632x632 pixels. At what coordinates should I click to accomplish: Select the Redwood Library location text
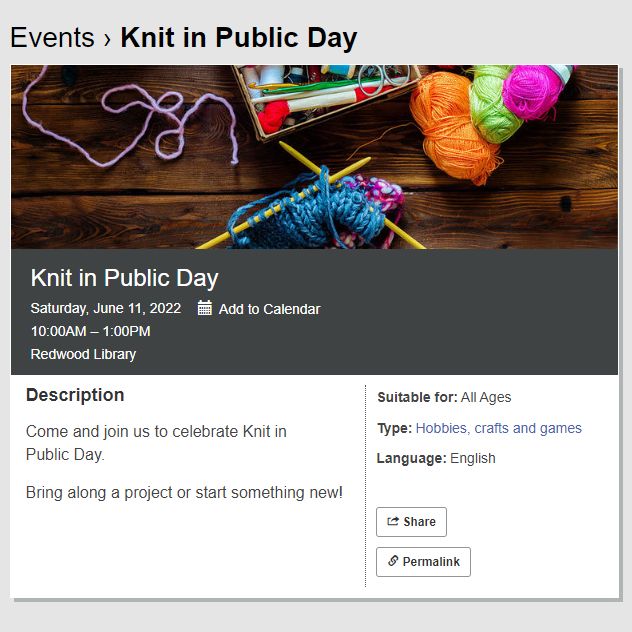click(x=83, y=354)
